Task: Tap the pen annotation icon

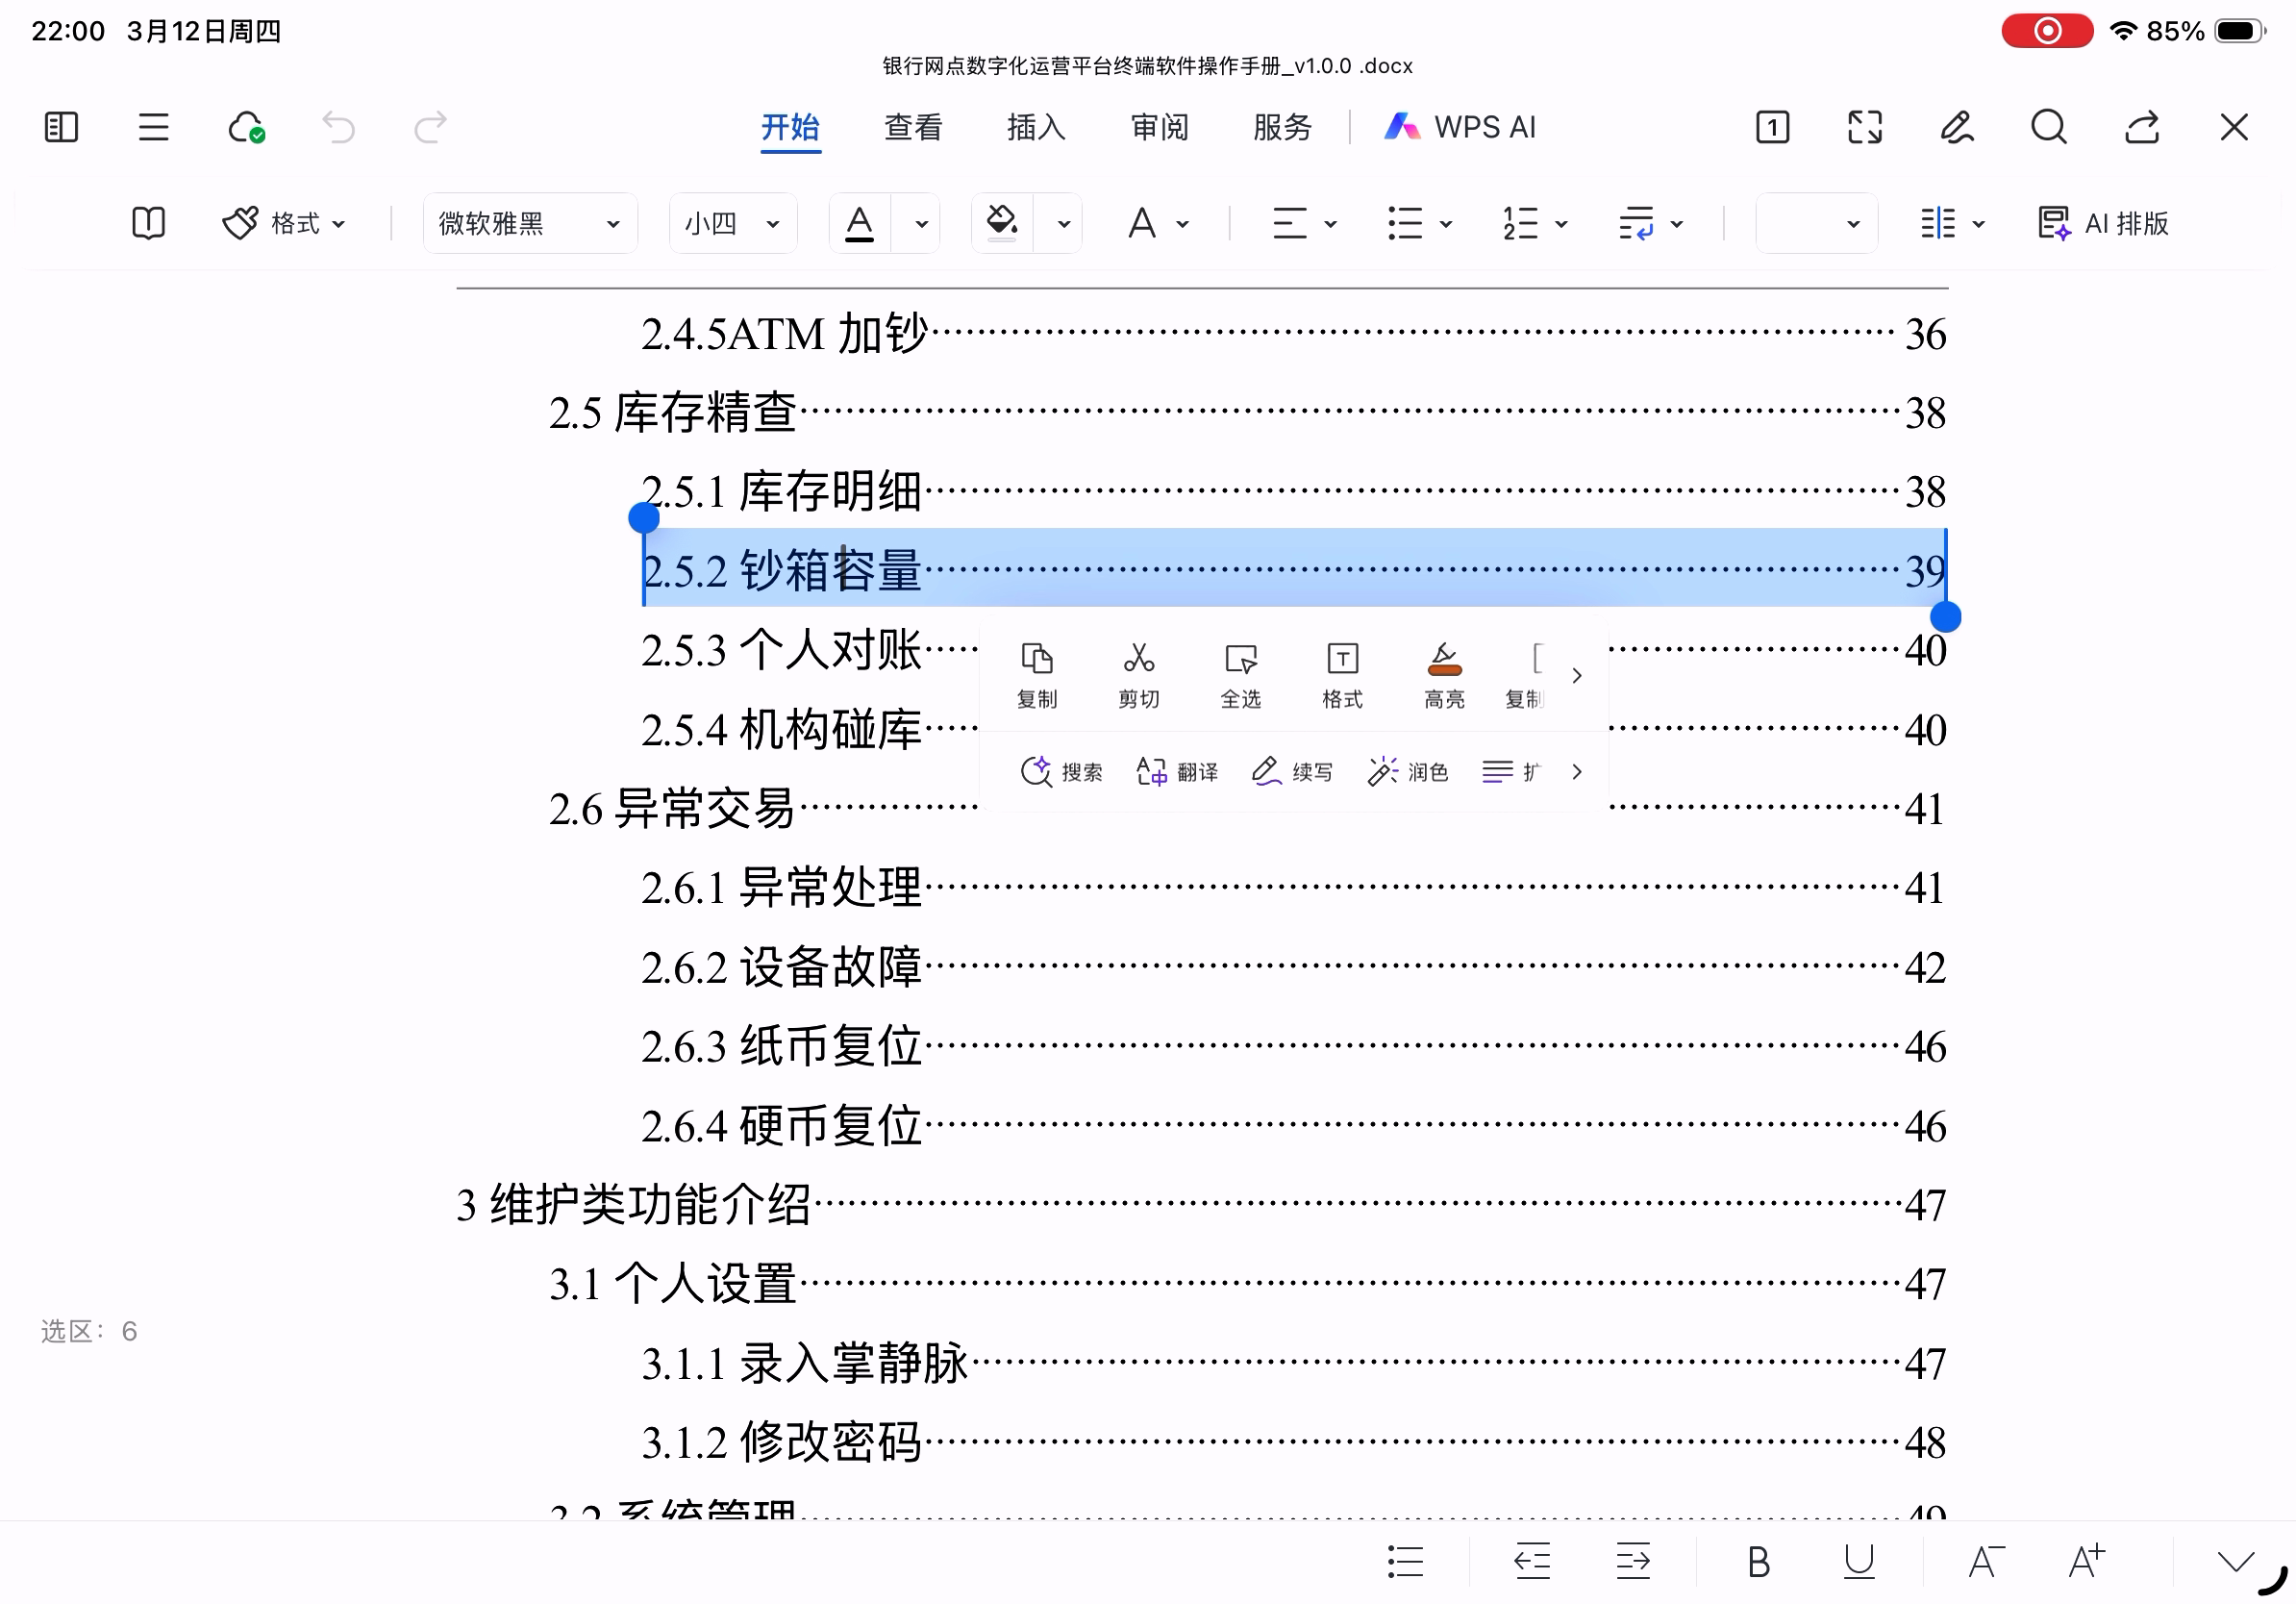Action: [x=1956, y=127]
